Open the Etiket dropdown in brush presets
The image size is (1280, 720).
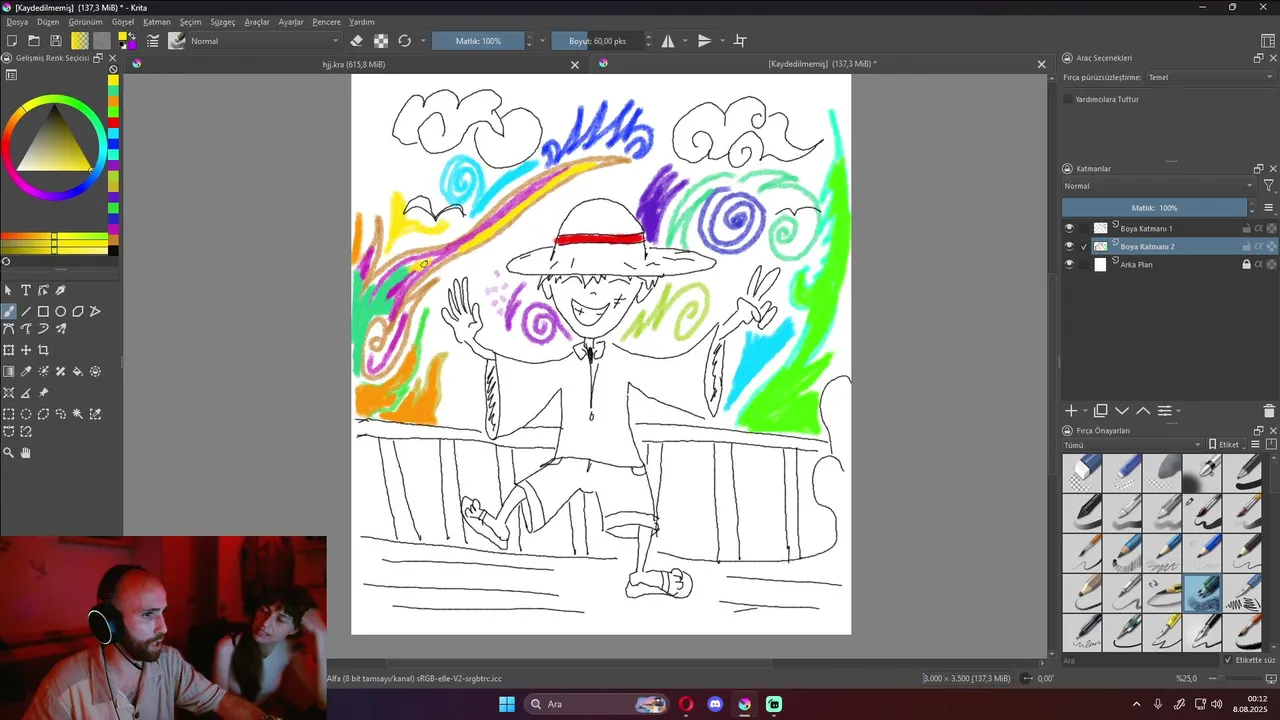click(1228, 445)
